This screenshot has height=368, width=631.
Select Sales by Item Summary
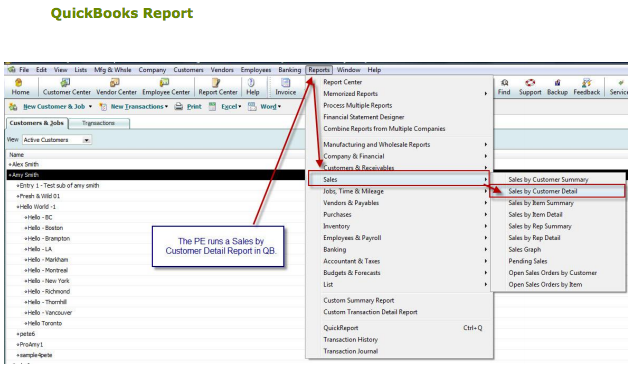point(540,203)
